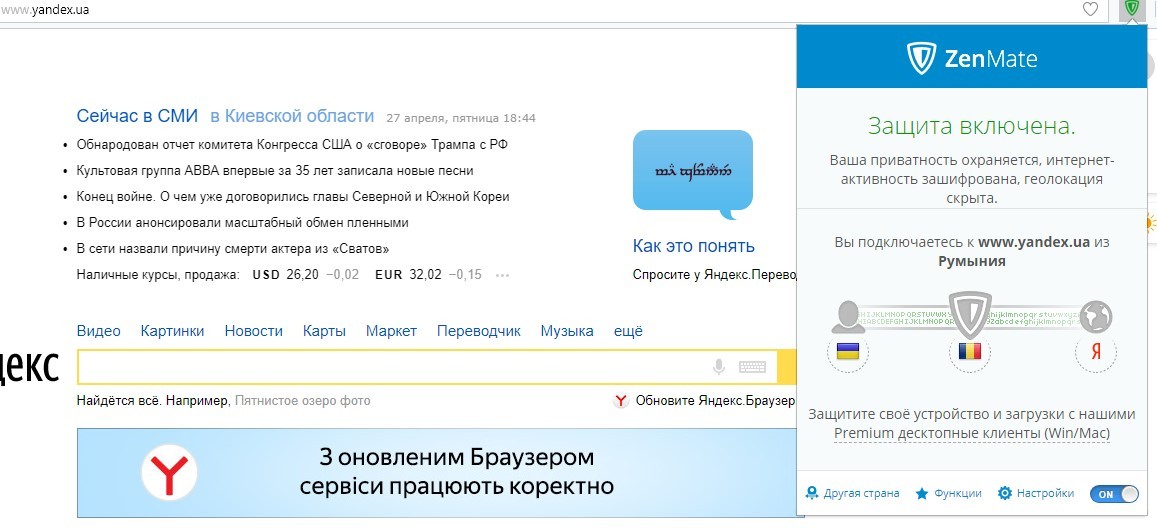The height and width of the screenshot is (528, 1157).
Task: Click the yellow search button beside input
Action: point(787,367)
